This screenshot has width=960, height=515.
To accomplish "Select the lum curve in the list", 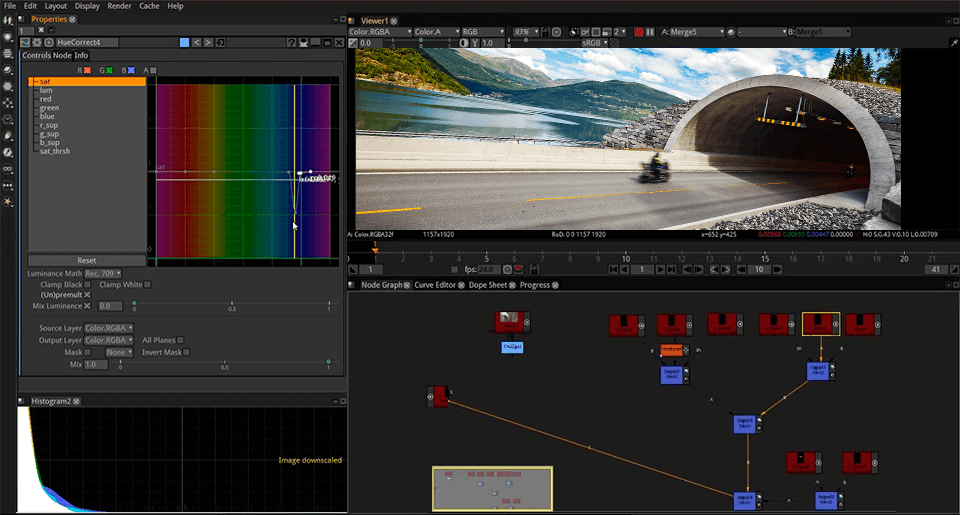I will coord(46,90).
